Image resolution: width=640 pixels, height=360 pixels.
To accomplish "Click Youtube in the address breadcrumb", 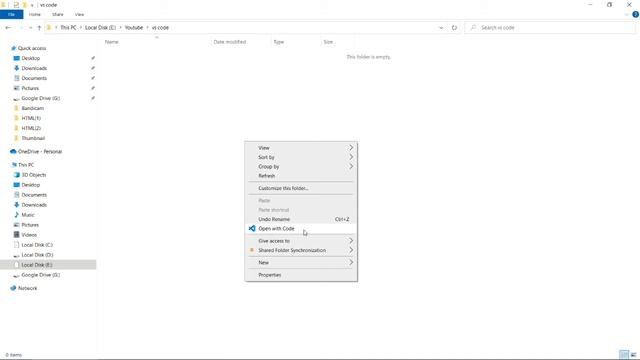I will [x=134, y=28].
